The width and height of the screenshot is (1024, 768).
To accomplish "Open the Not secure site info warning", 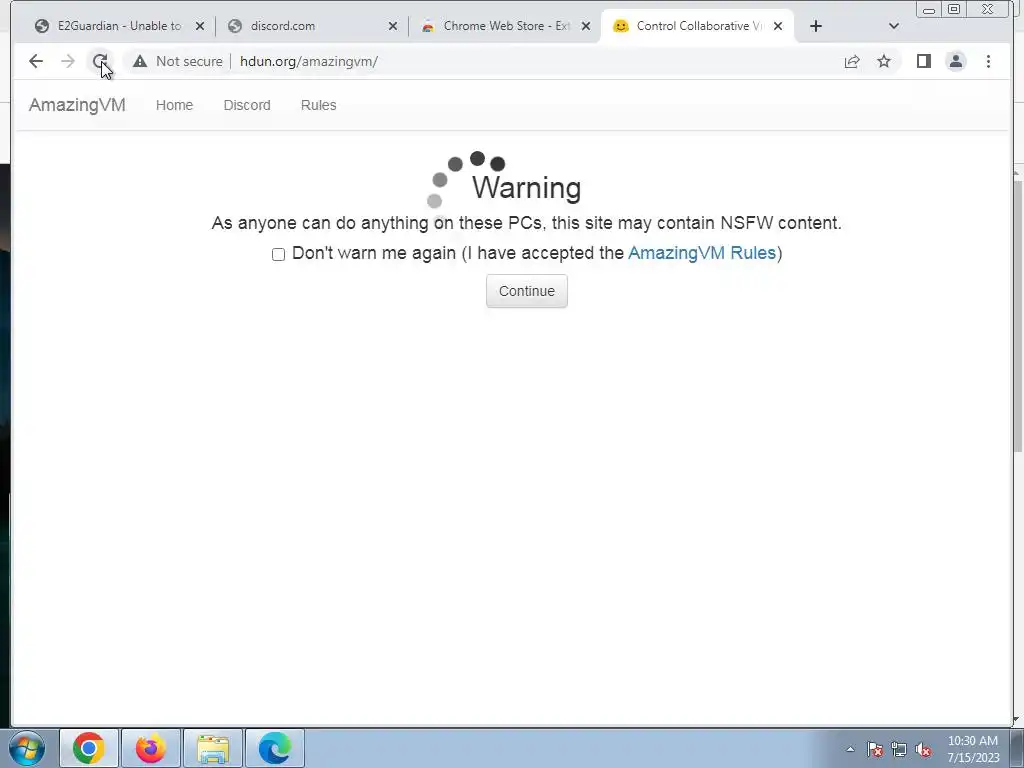I will [x=178, y=61].
